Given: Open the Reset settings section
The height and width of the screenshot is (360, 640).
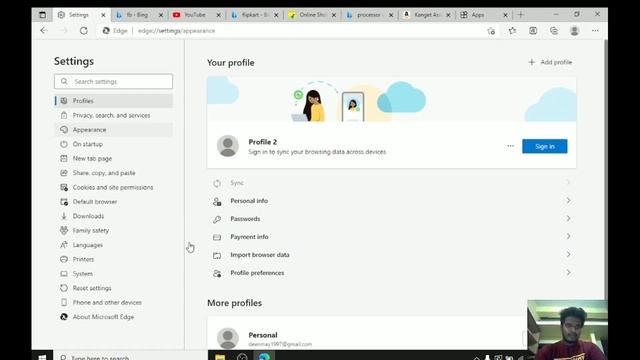Looking at the screenshot, I should click(x=114, y=288).
